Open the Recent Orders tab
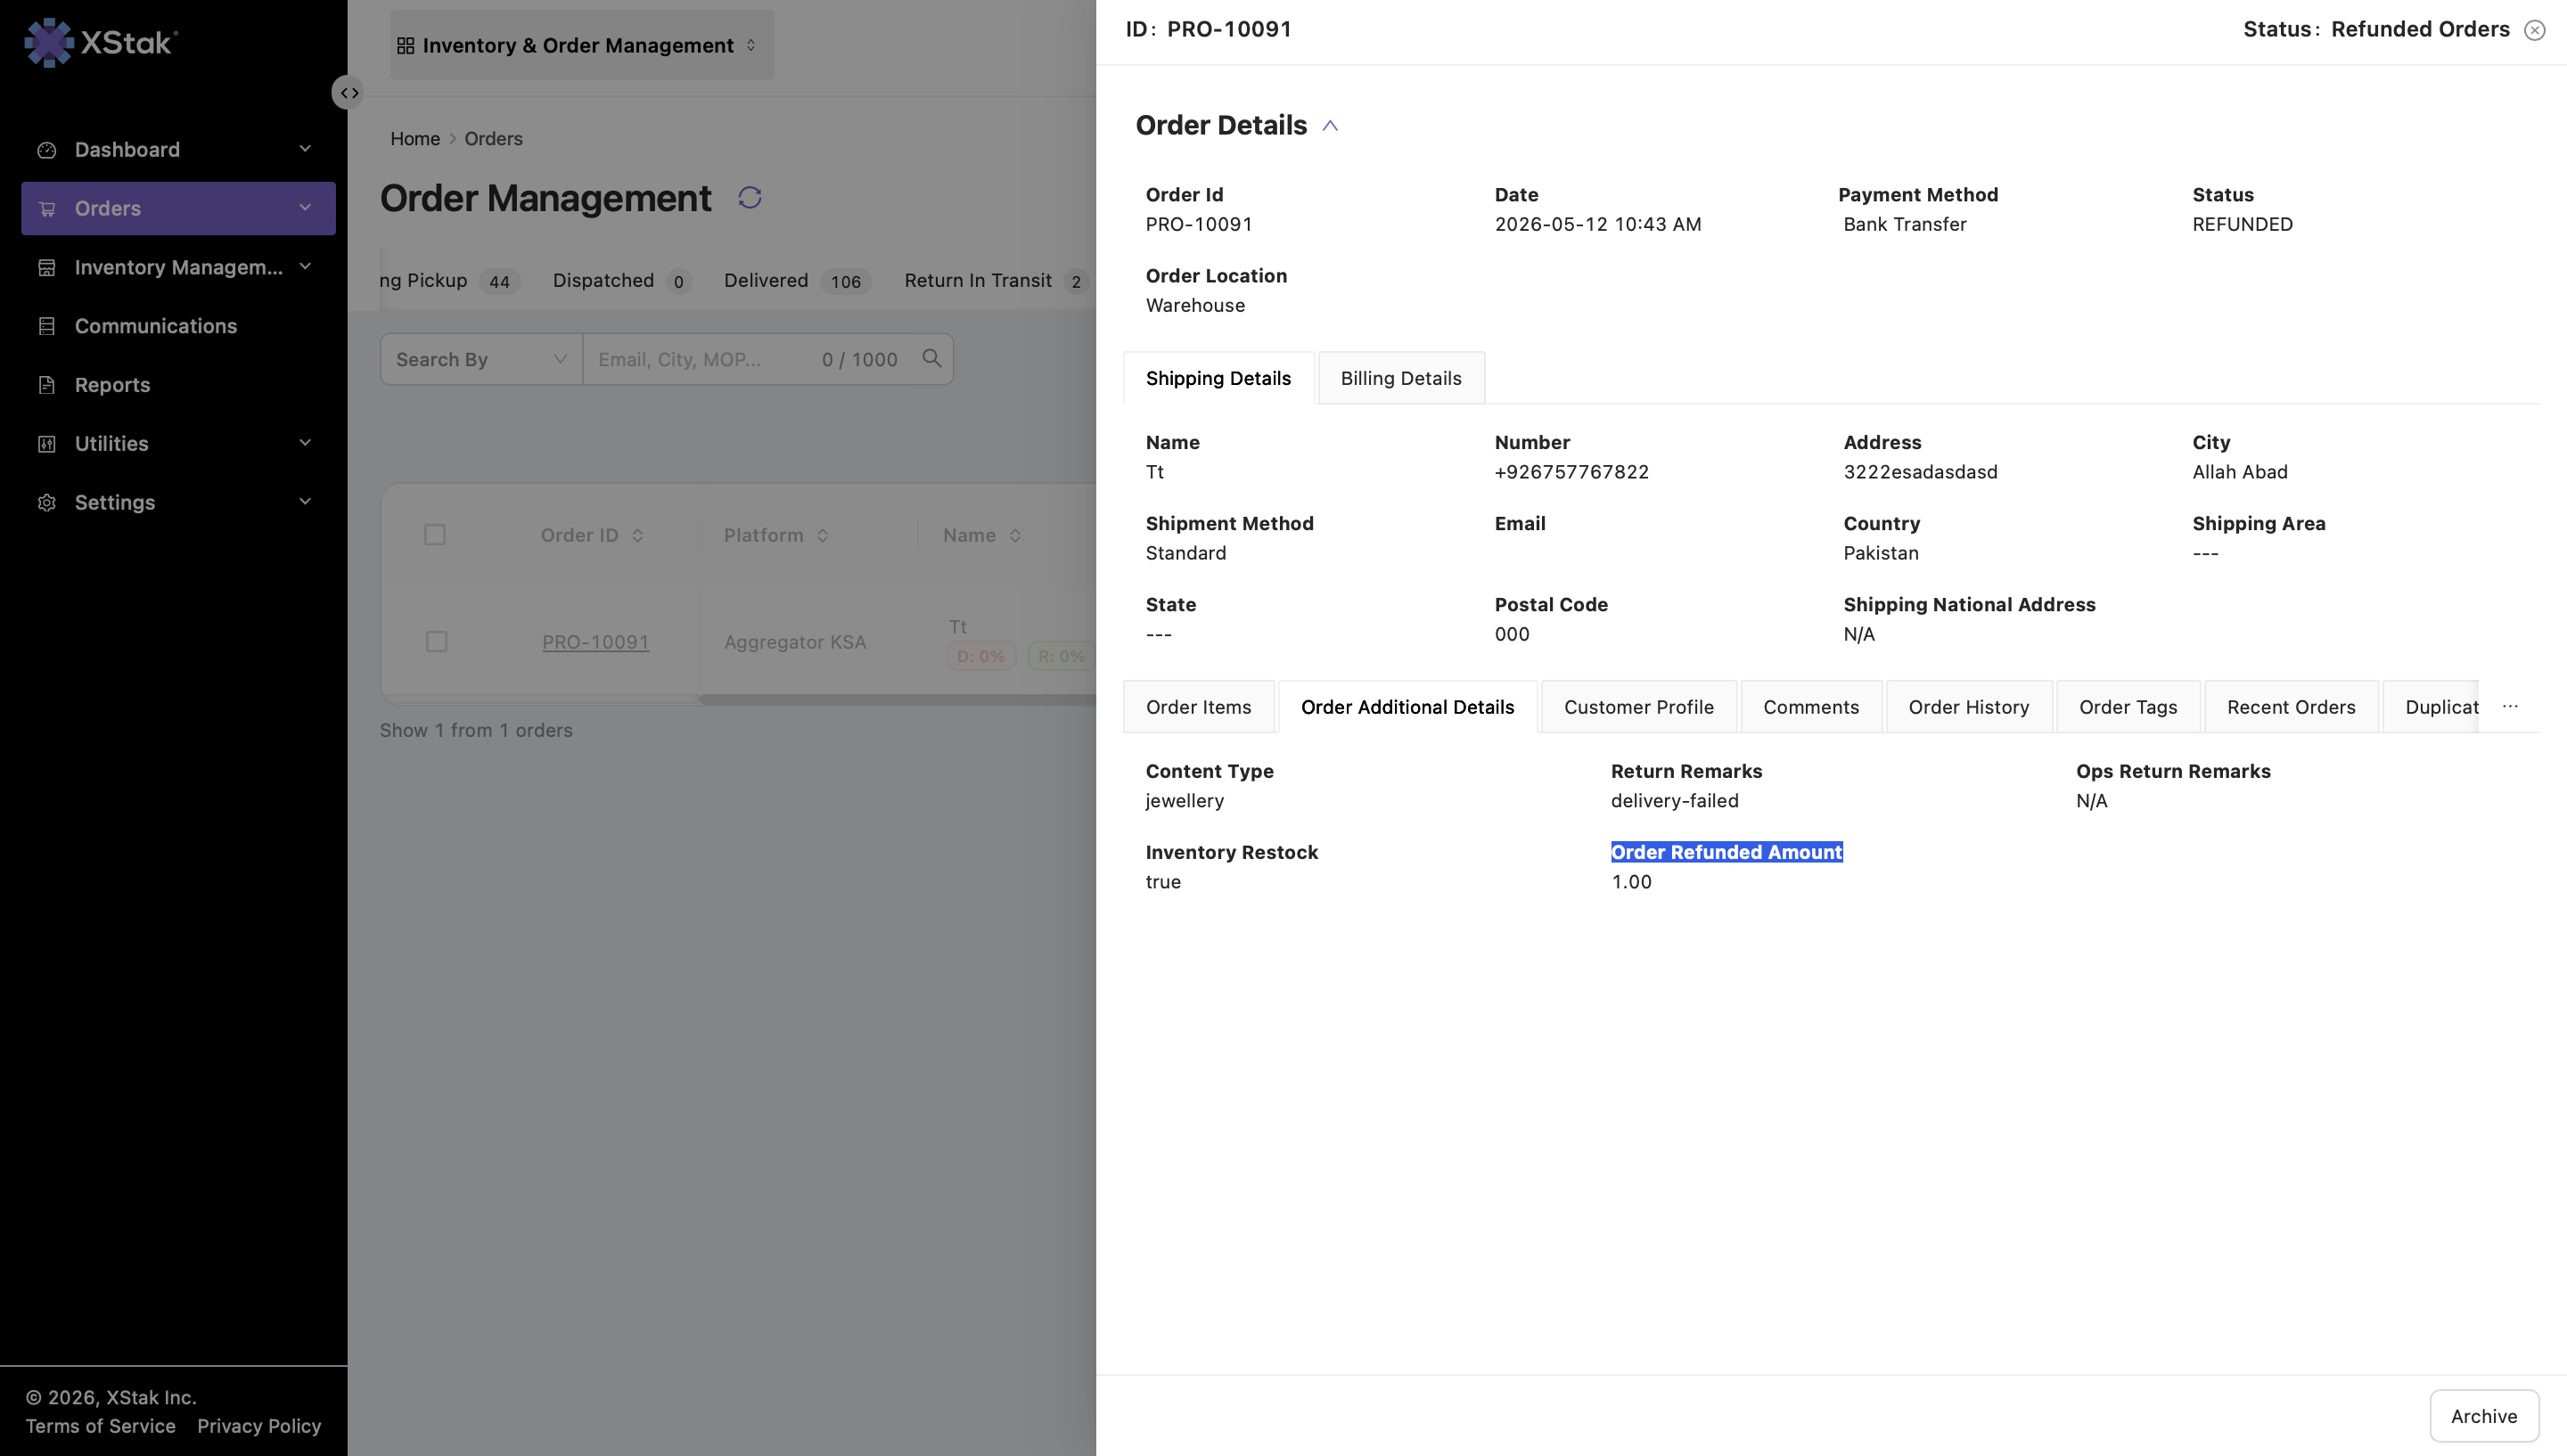2567x1456 pixels. pos(2291,707)
